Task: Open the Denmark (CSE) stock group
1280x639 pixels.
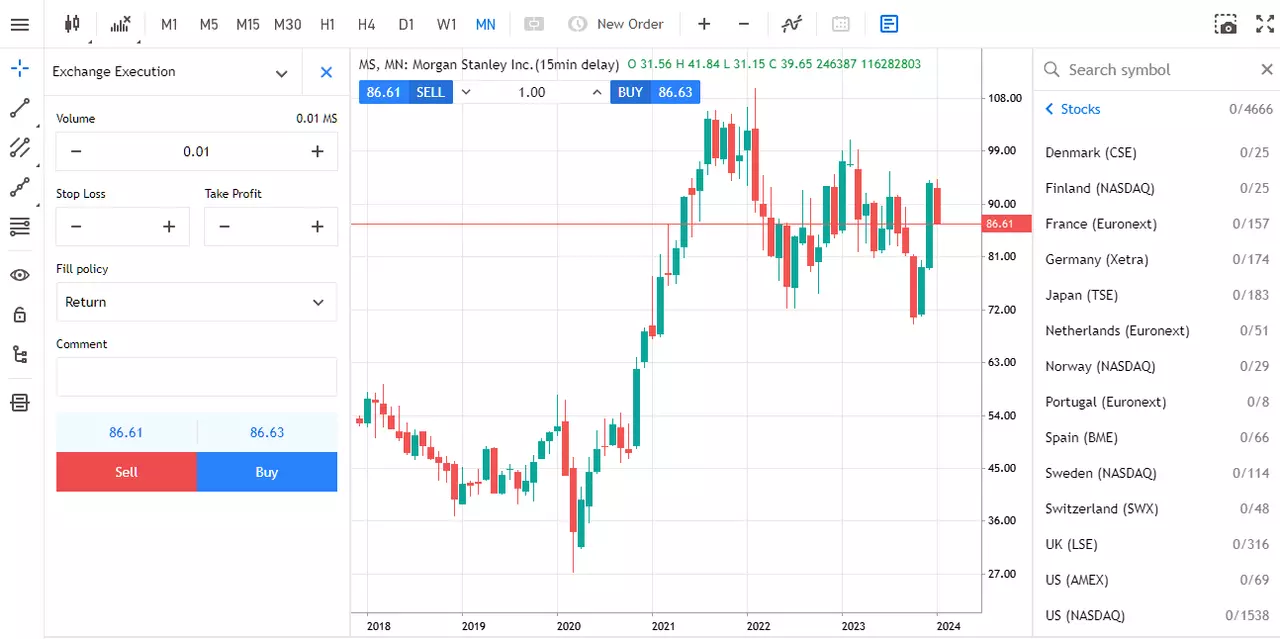Action: [1157, 153]
